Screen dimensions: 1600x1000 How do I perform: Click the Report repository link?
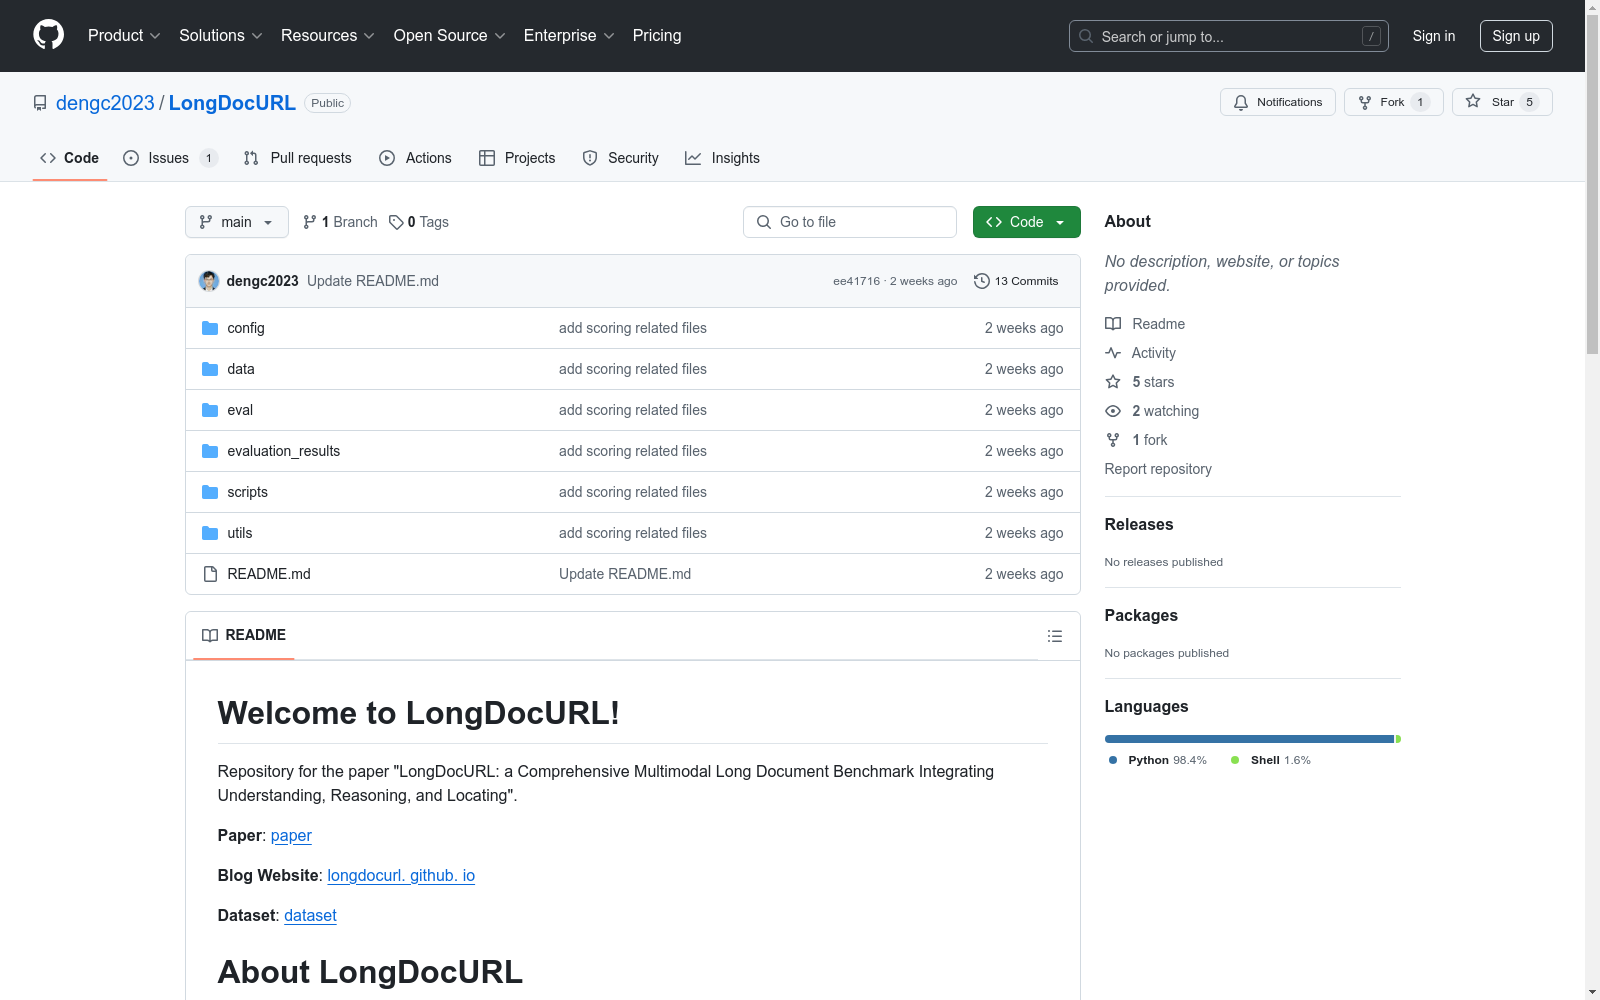(1158, 469)
